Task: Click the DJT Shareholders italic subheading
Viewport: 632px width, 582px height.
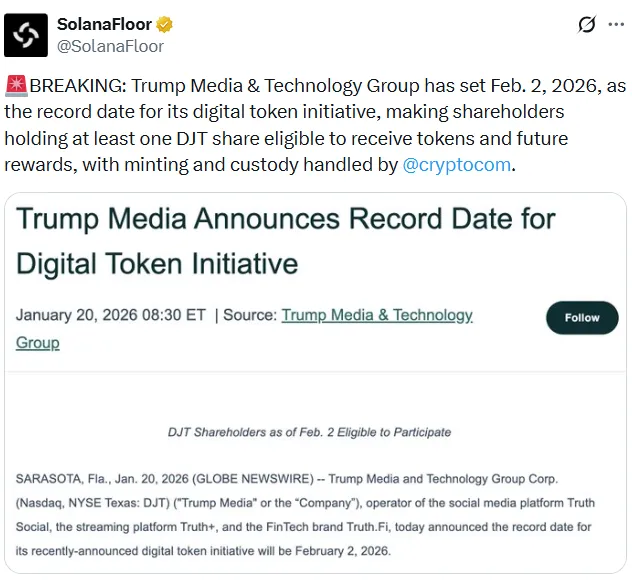Action: [x=309, y=432]
